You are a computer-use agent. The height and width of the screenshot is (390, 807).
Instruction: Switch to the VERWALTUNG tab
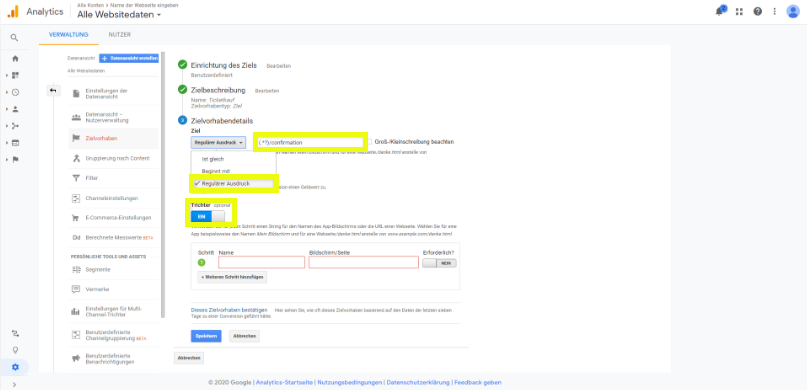tap(68, 35)
